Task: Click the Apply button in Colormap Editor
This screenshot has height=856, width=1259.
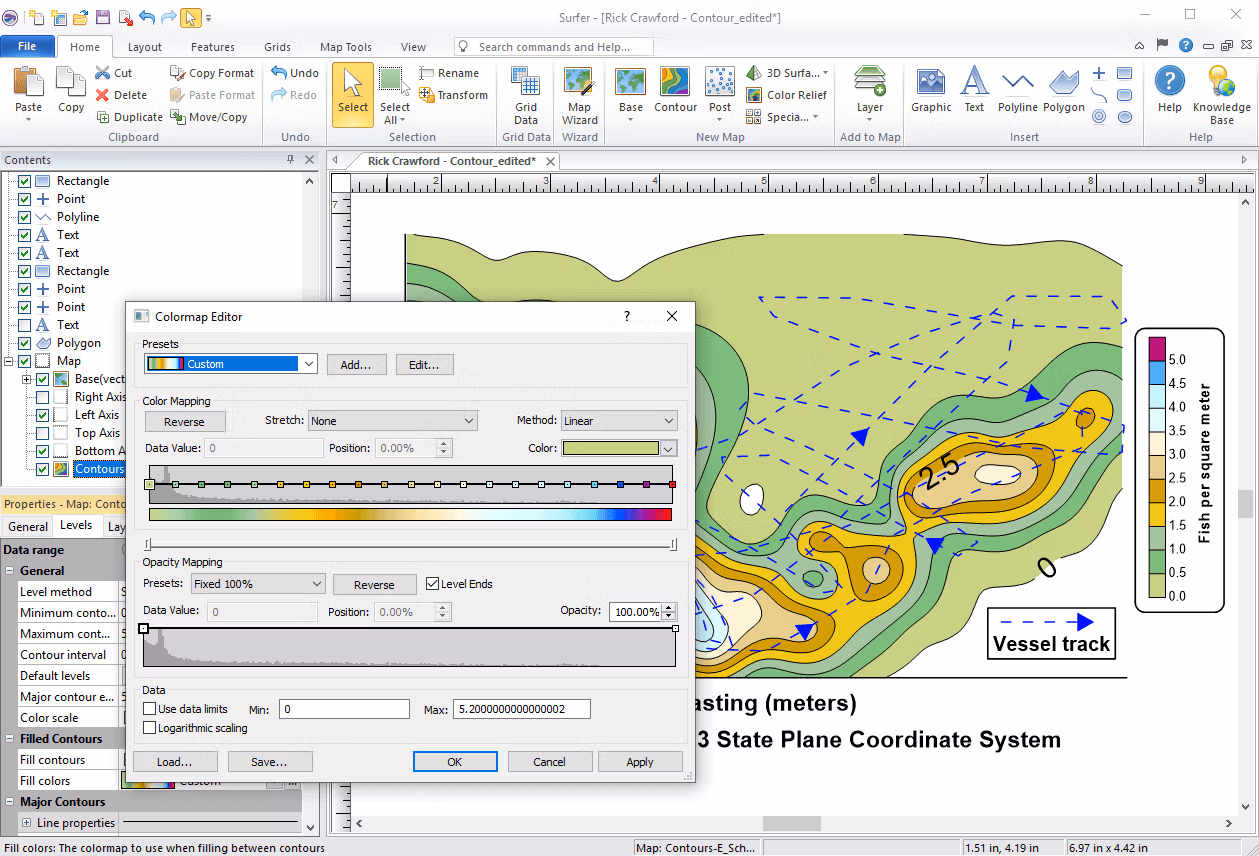Action: tap(640, 762)
